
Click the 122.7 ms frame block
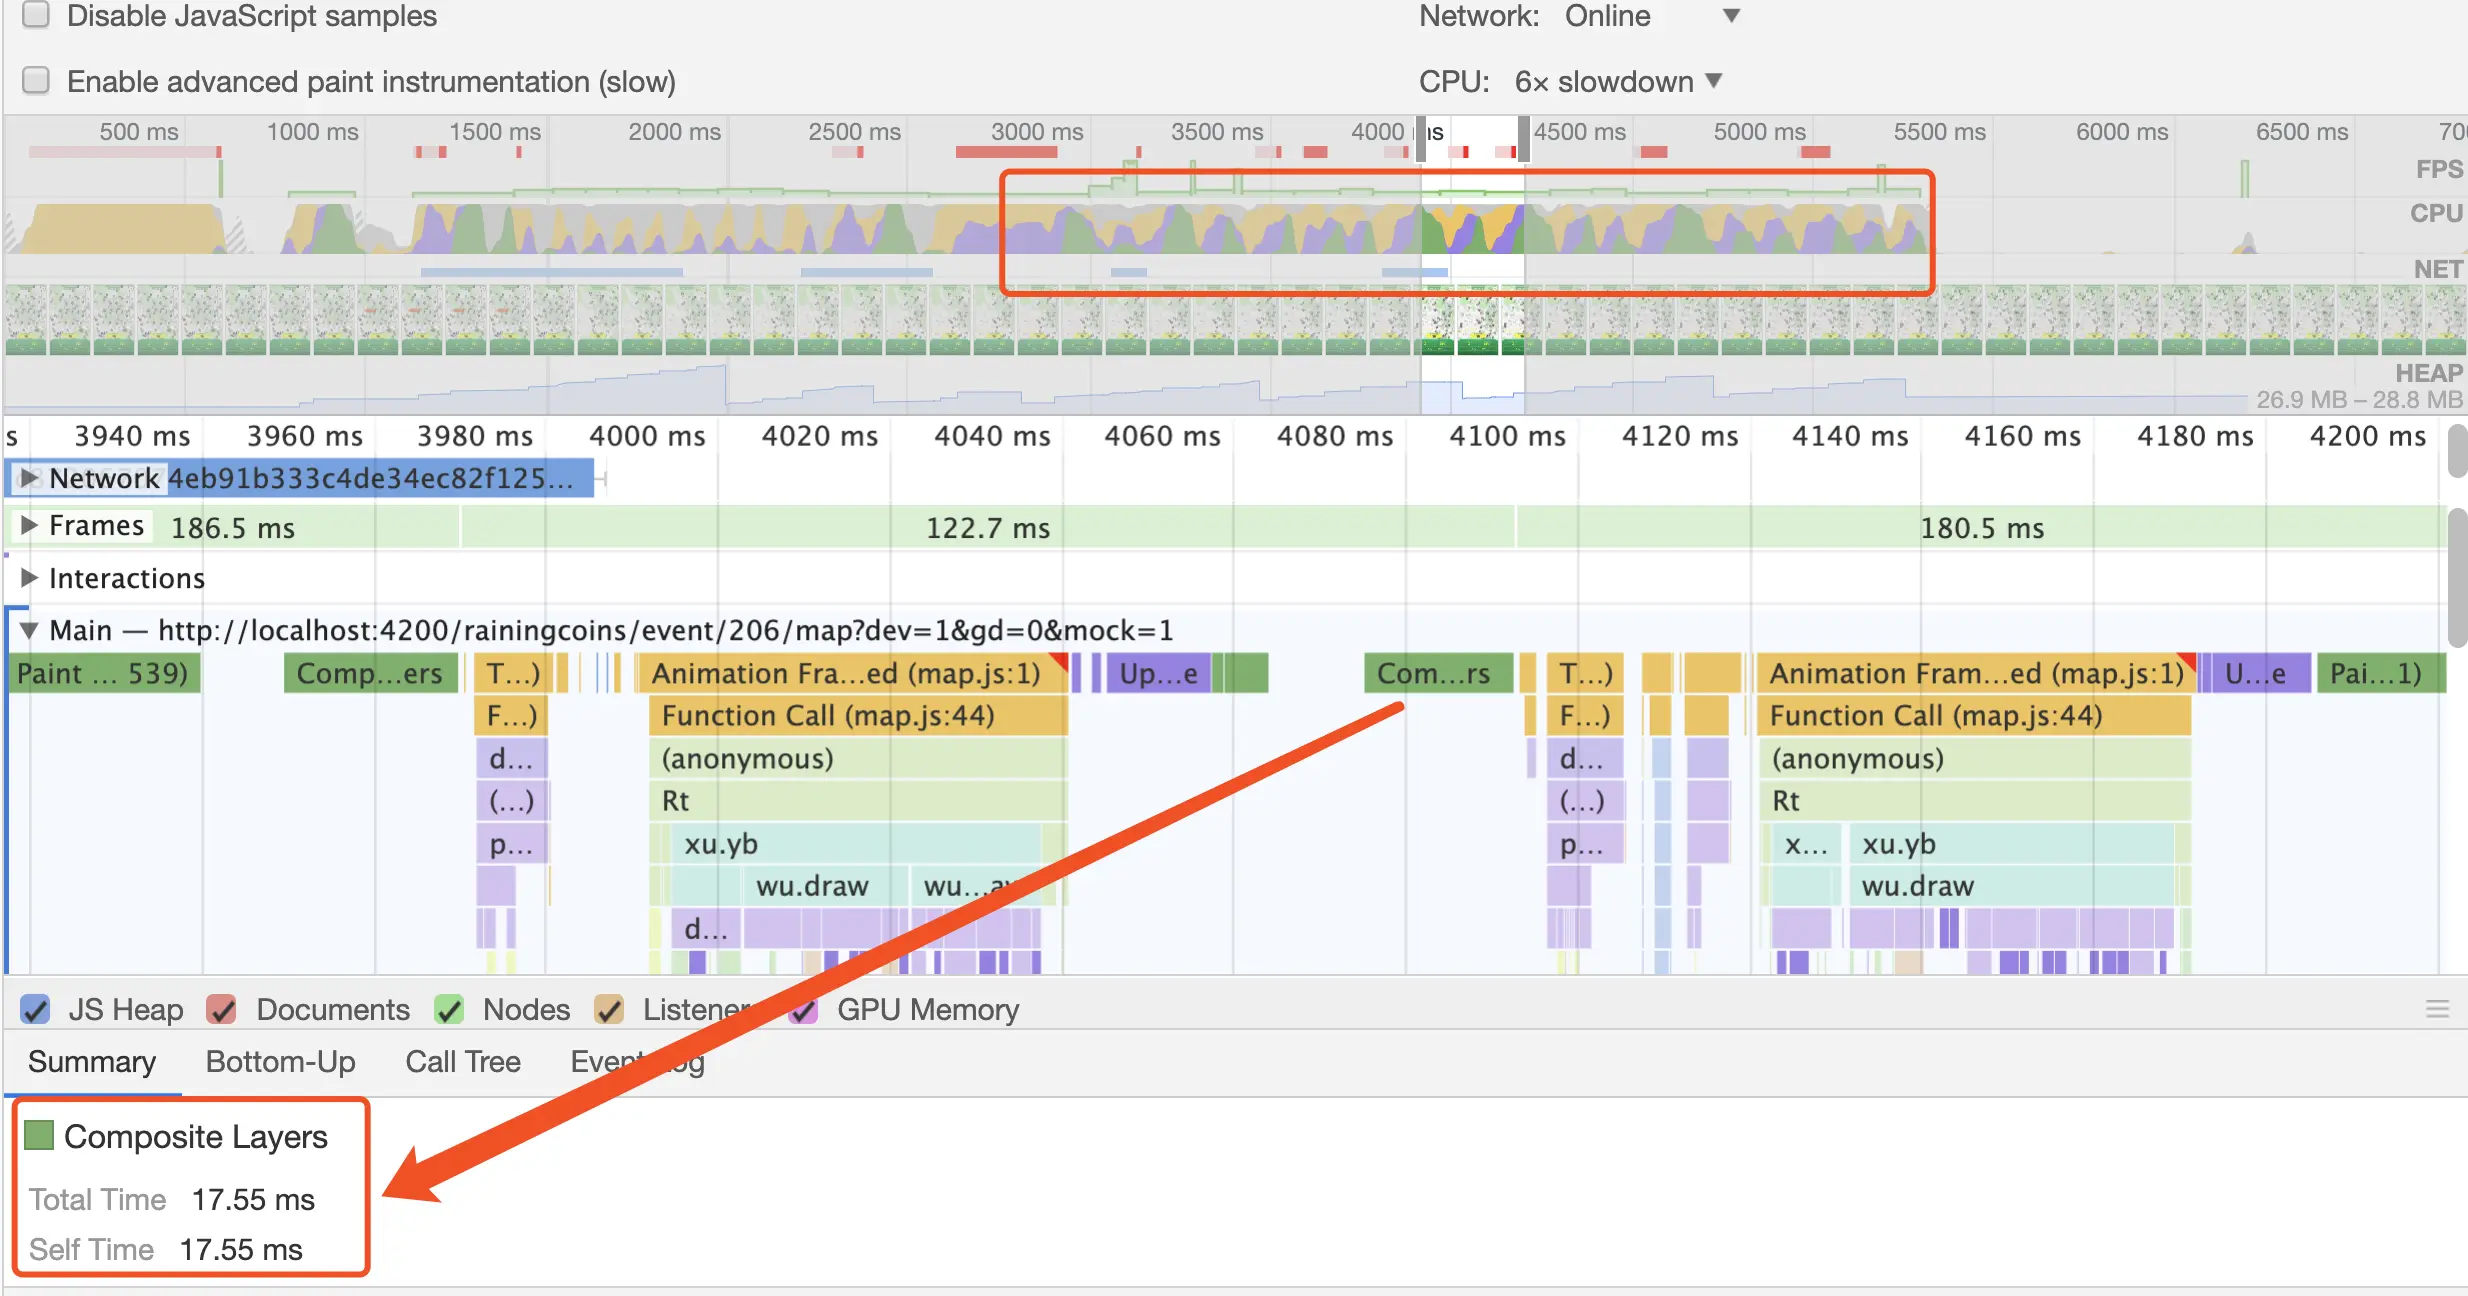[986, 527]
